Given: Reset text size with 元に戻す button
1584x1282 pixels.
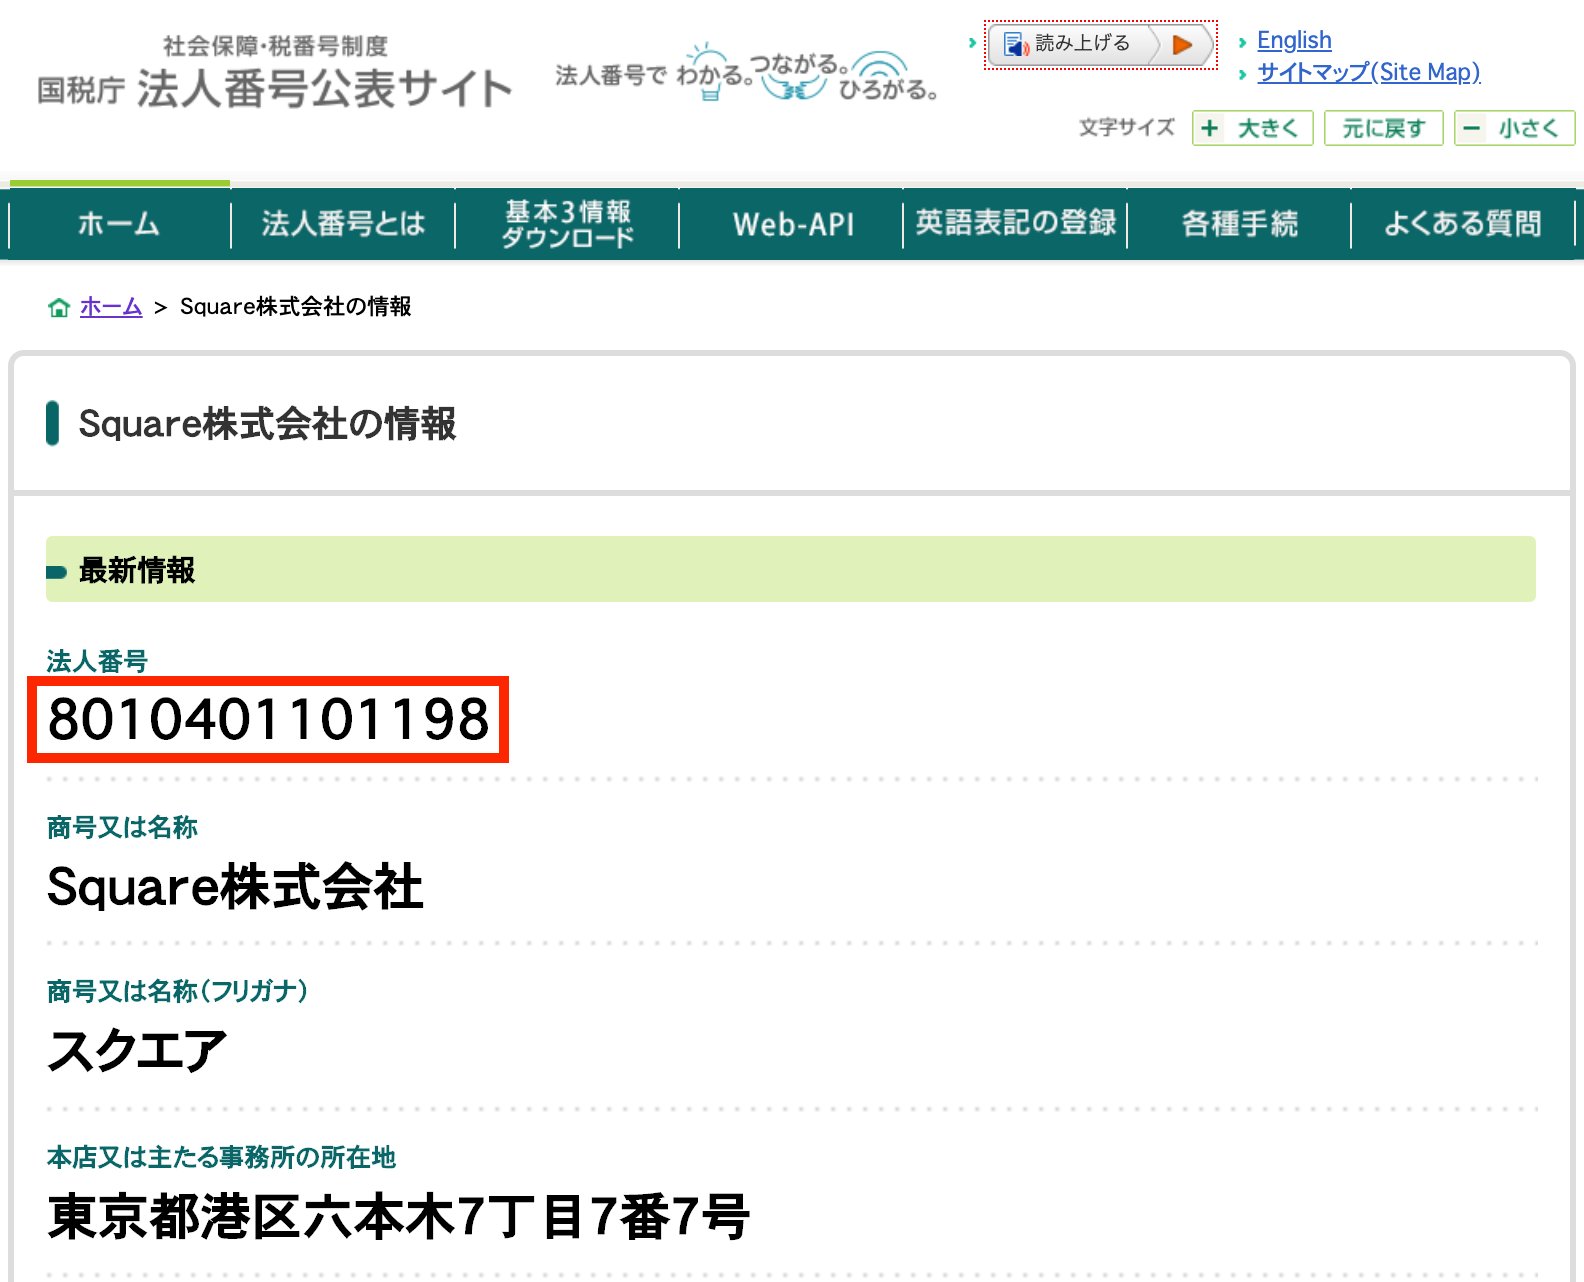Looking at the screenshot, I should pyautogui.click(x=1383, y=128).
